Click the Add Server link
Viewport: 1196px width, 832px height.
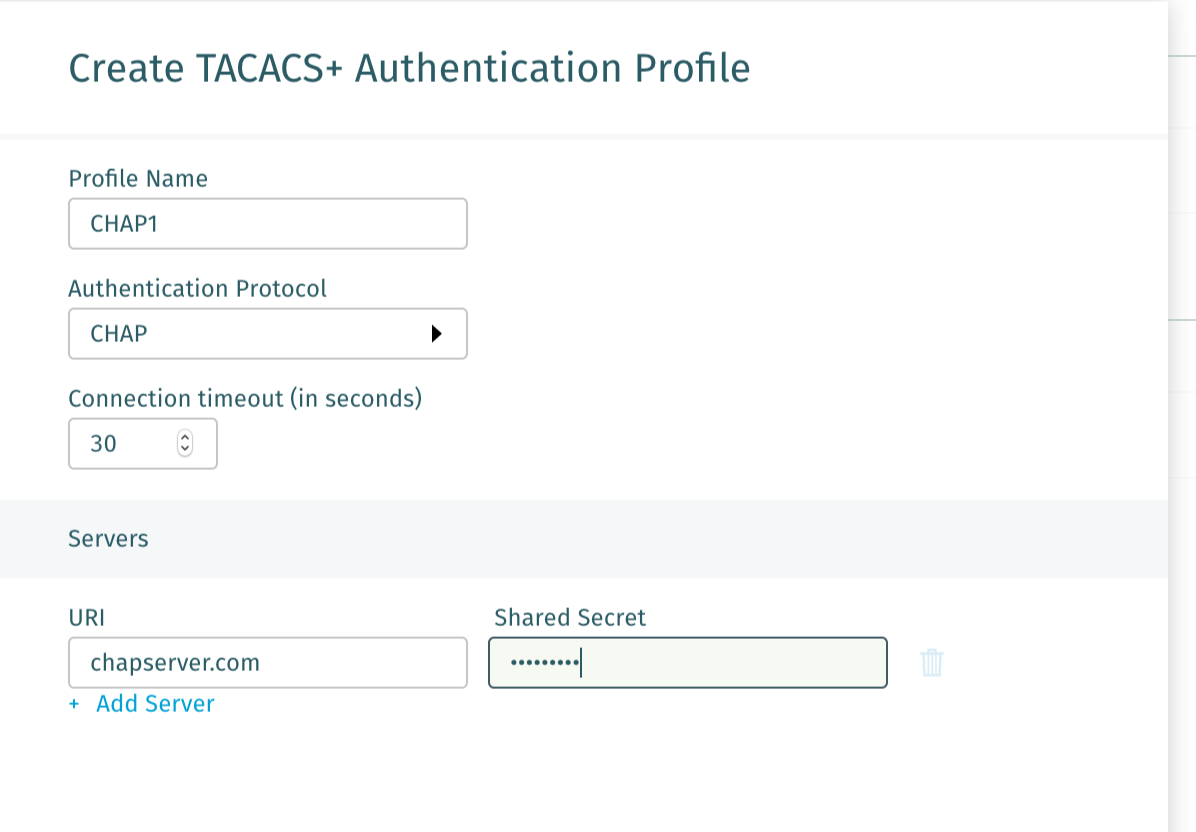pyautogui.click(x=155, y=703)
